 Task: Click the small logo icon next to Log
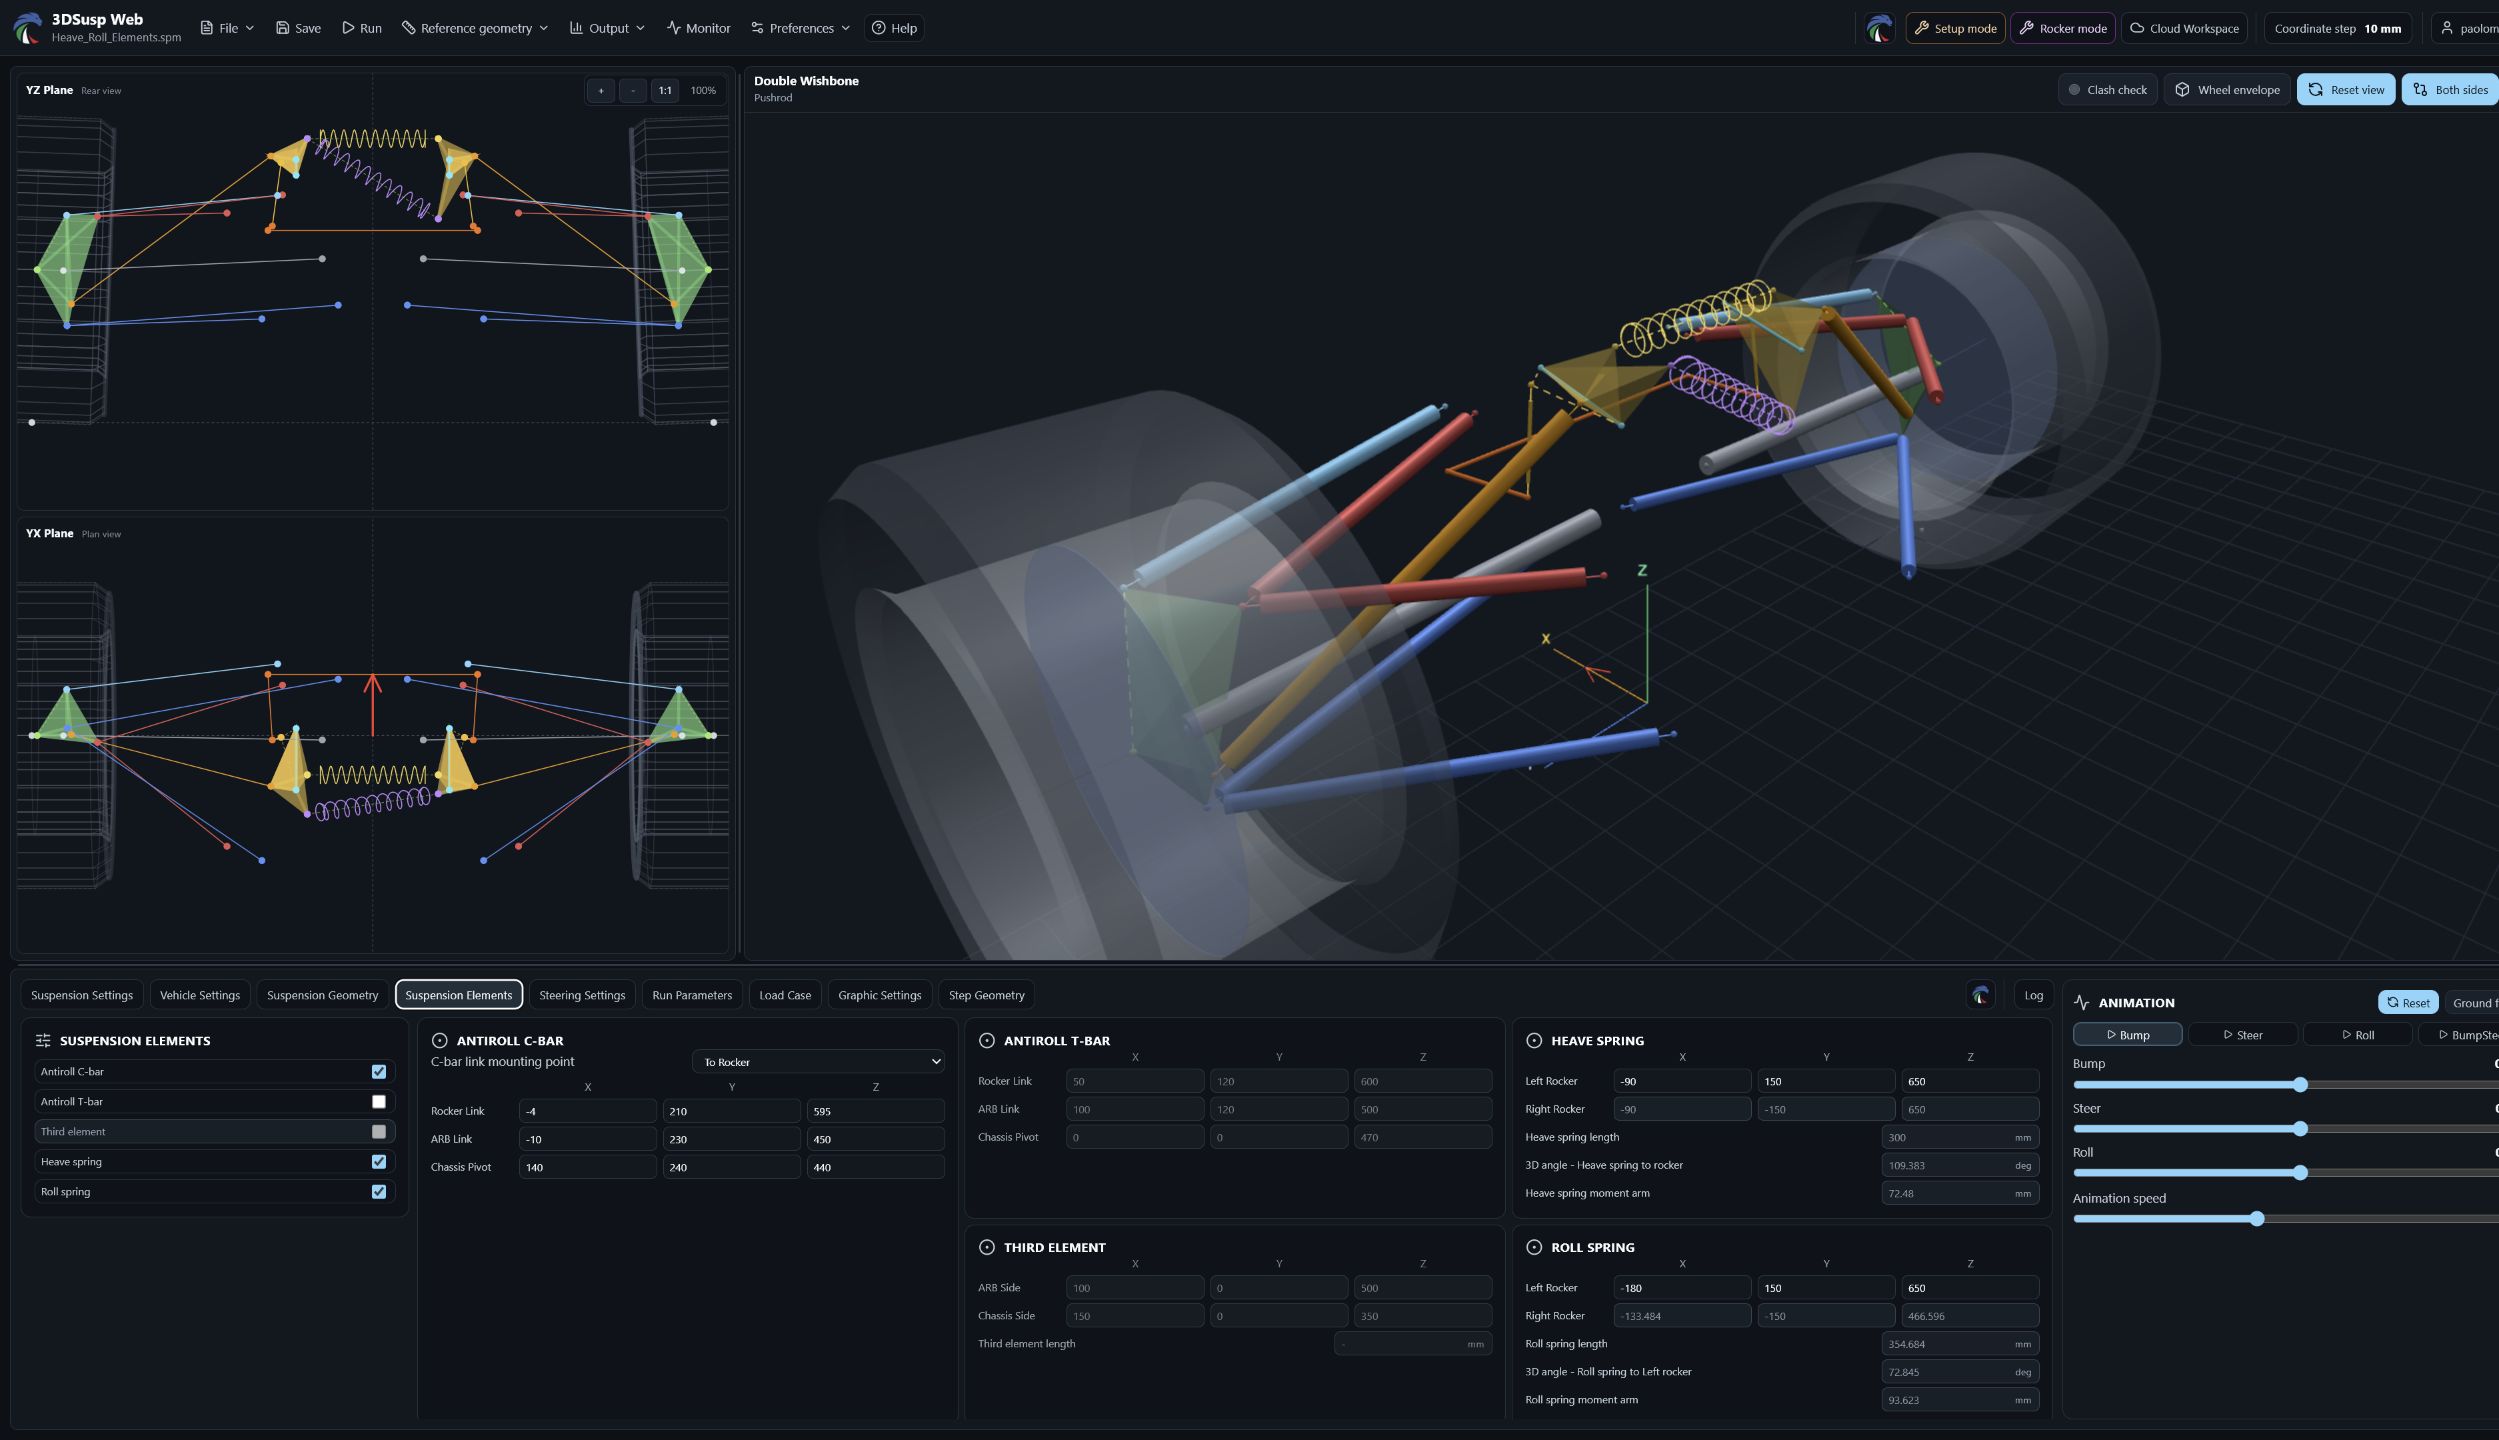pyautogui.click(x=1980, y=995)
